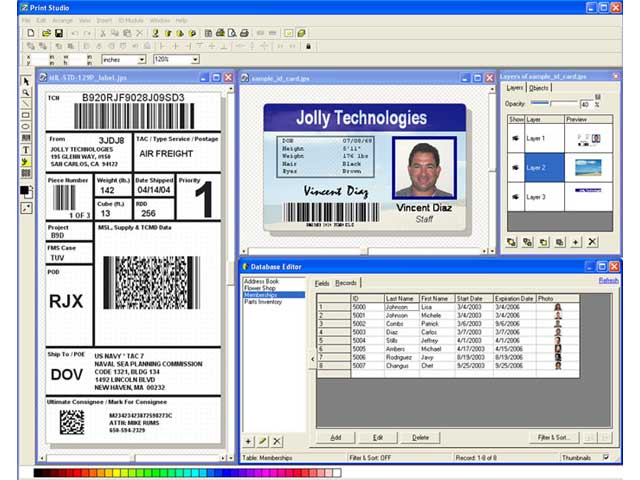Screen dimensions: 640x480
Task: Click the Opacity slider
Action: [554, 103]
